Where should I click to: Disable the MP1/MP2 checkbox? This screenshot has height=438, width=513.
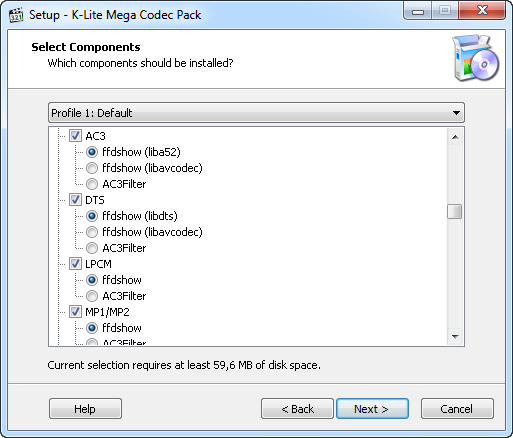coord(75,312)
